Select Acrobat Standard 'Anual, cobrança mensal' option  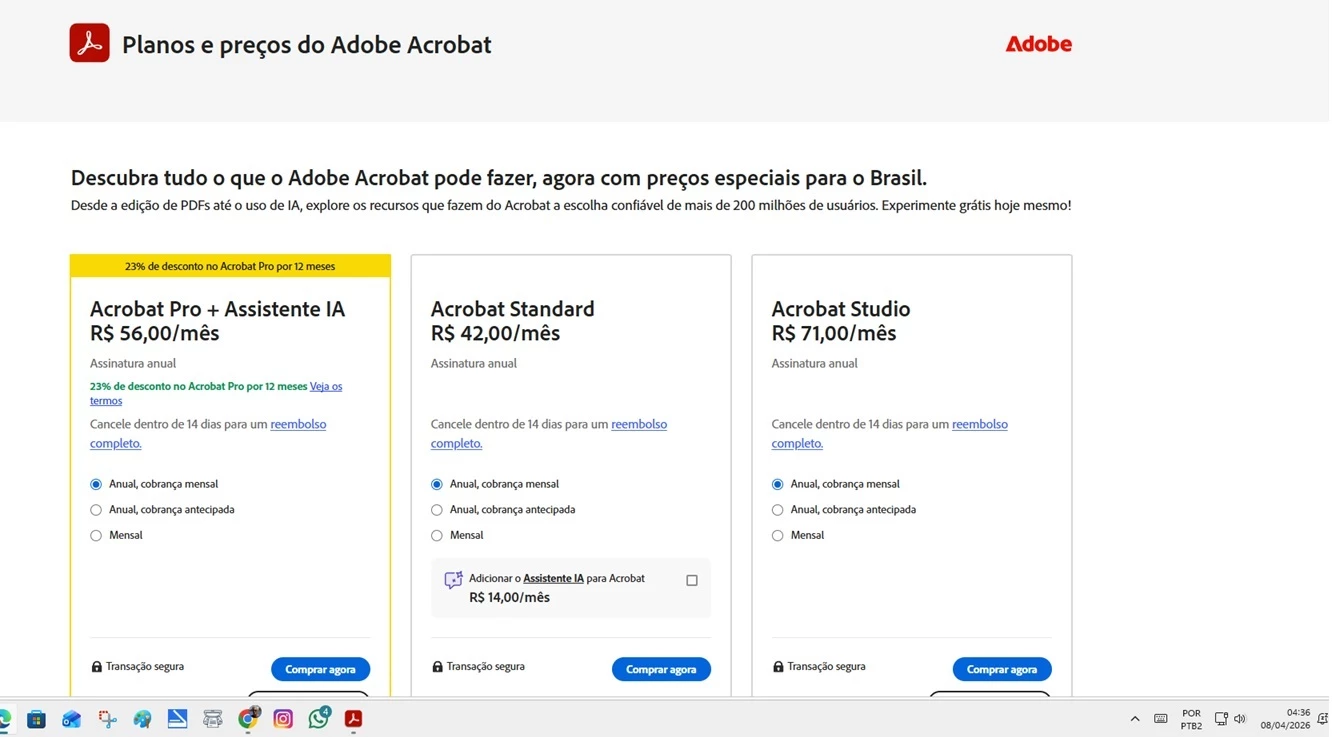[437, 484]
